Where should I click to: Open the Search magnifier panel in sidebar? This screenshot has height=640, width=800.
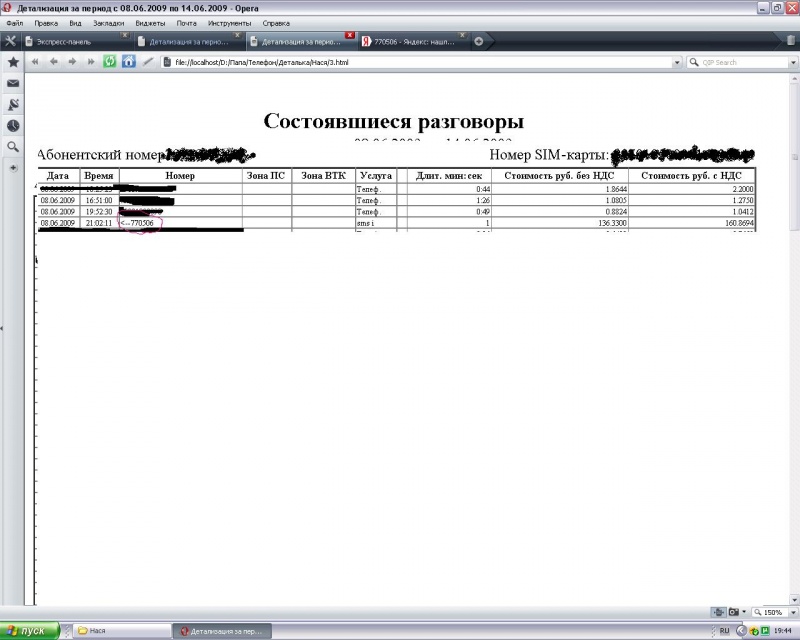pyautogui.click(x=13, y=147)
